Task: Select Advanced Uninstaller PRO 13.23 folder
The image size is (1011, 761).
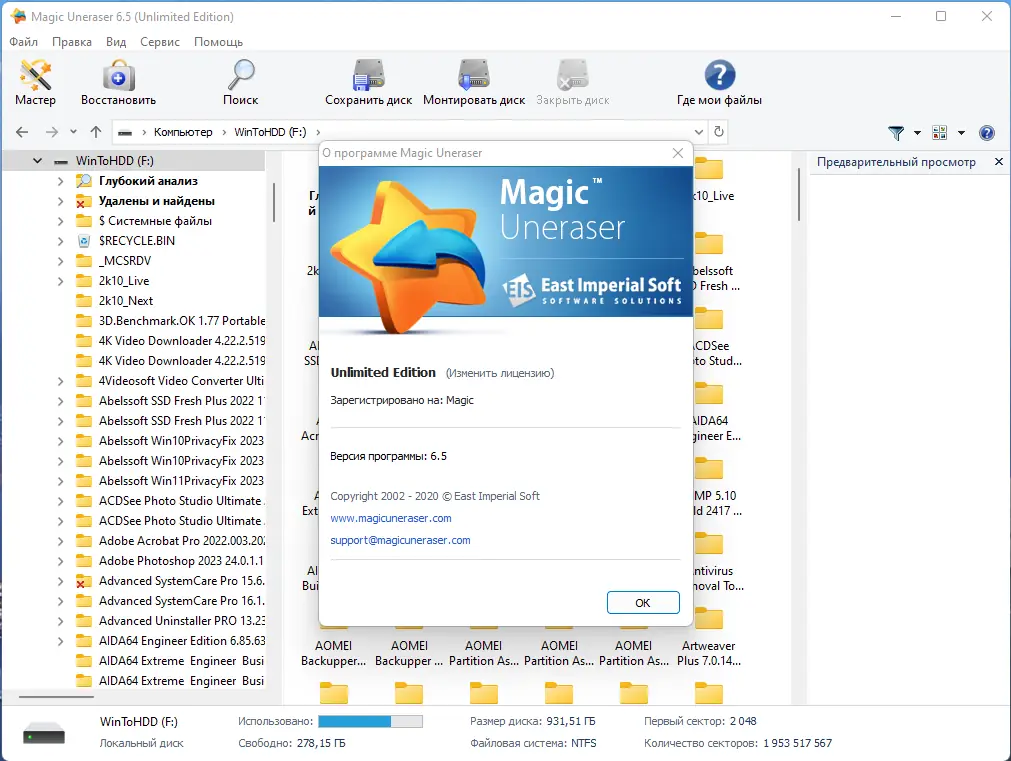Action: (x=182, y=621)
